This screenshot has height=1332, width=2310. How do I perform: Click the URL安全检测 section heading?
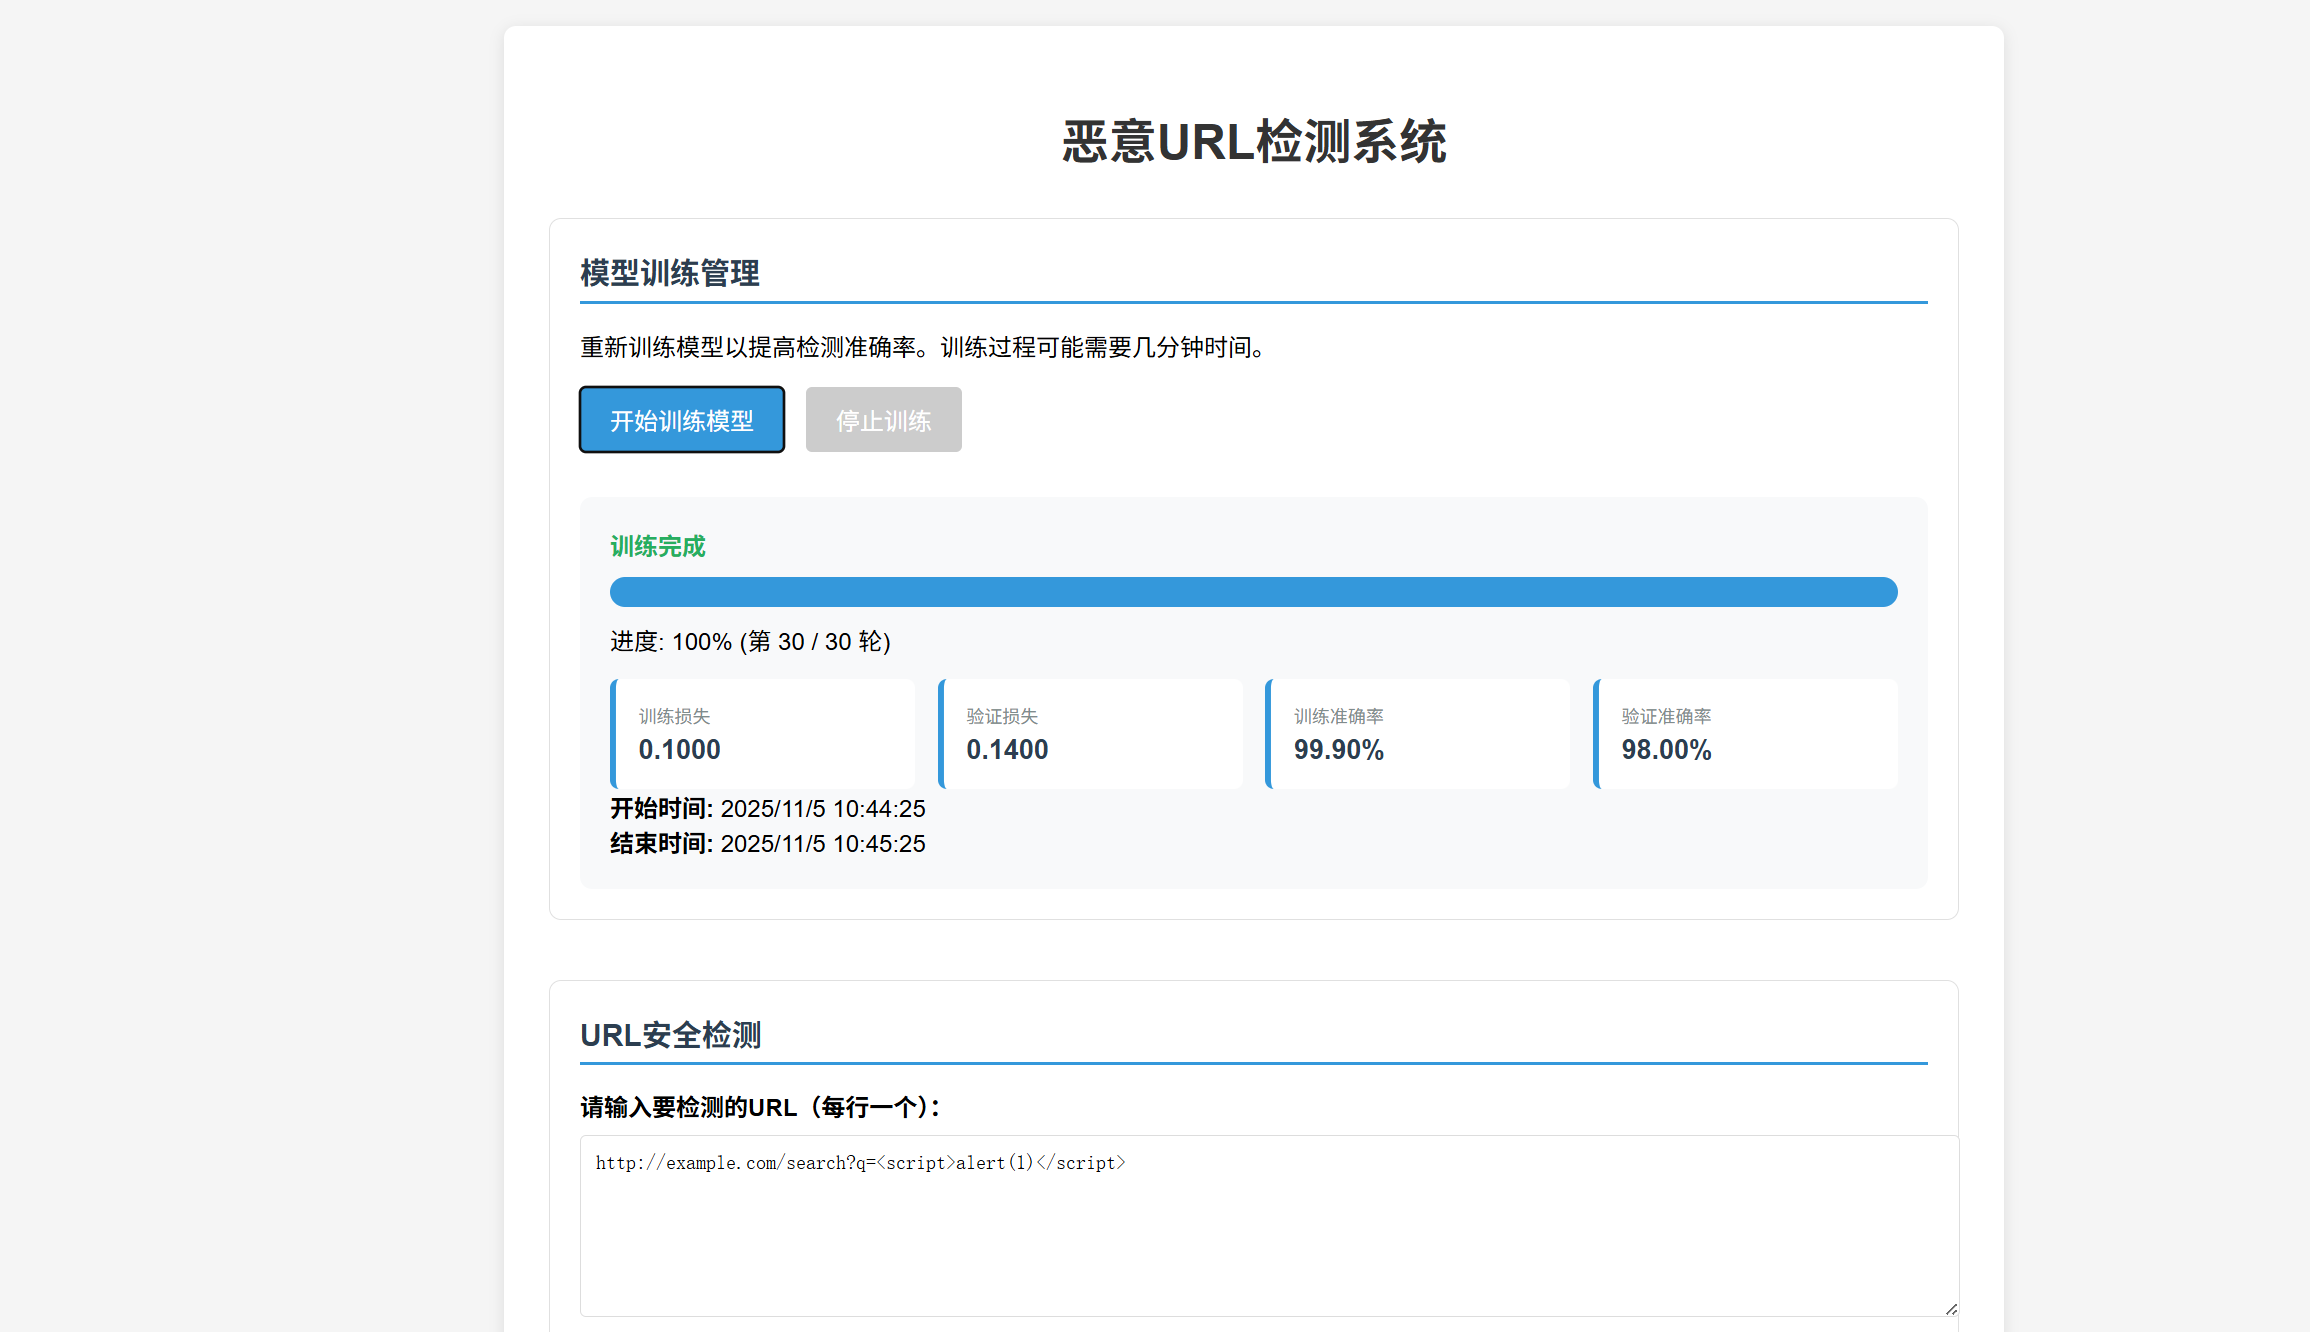pyautogui.click(x=670, y=1036)
